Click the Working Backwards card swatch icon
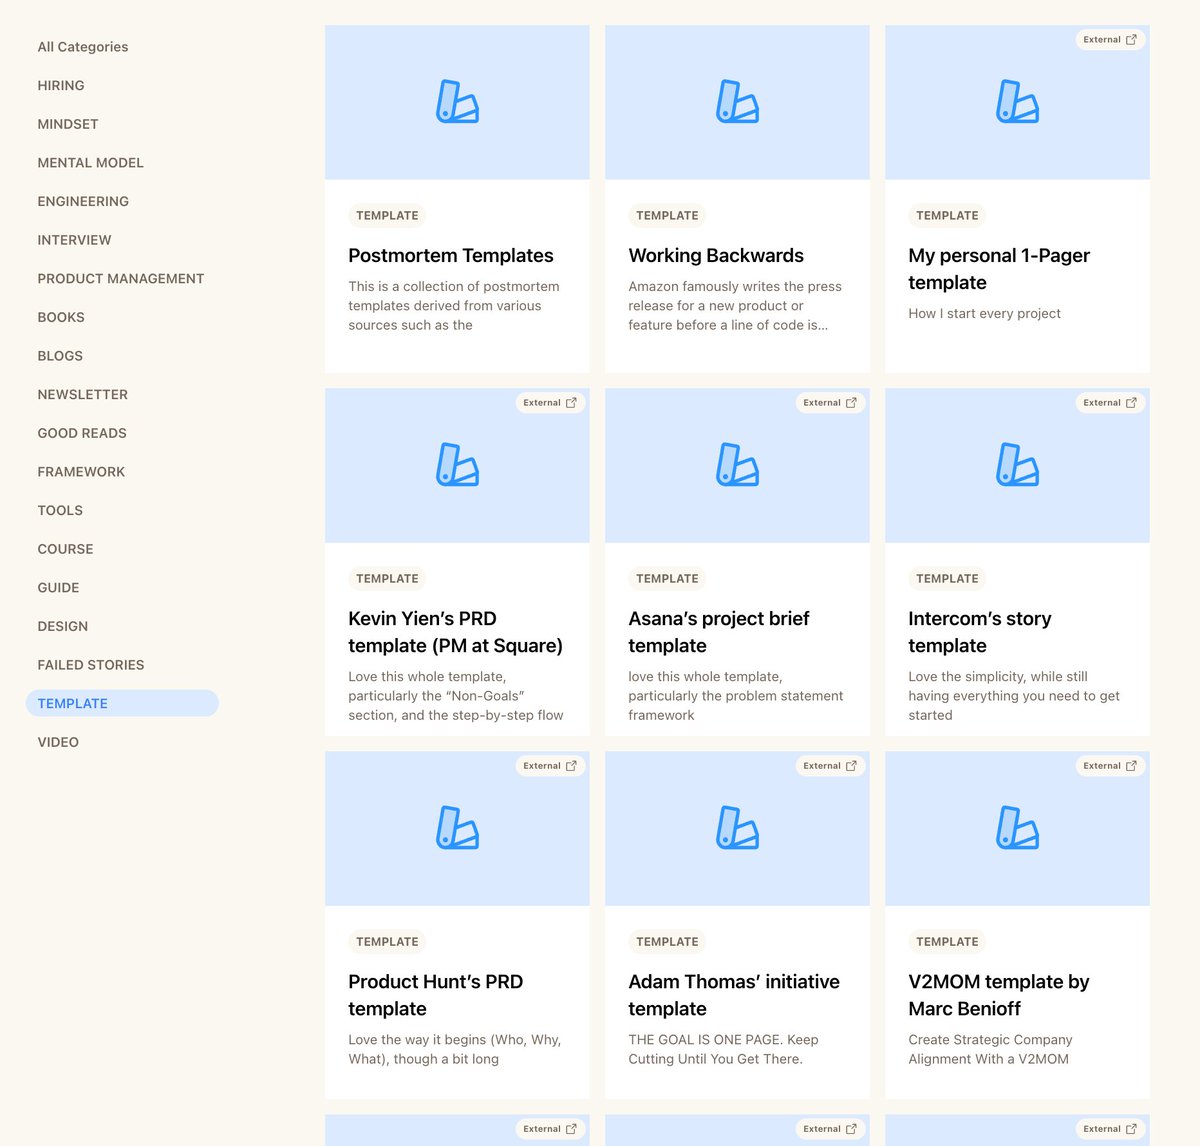 click(x=737, y=102)
